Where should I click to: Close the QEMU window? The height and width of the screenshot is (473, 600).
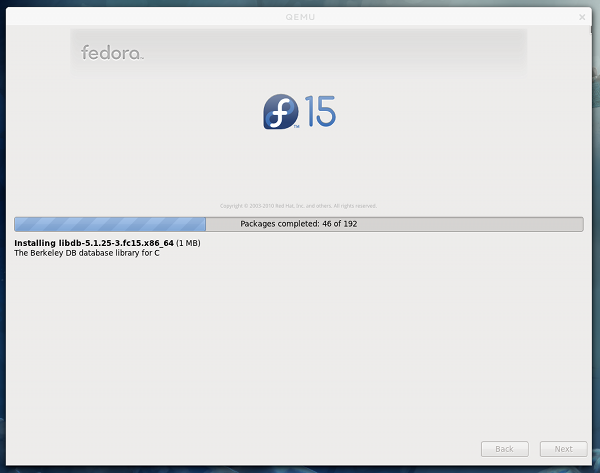pyautogui.click(x=582, y=17)
